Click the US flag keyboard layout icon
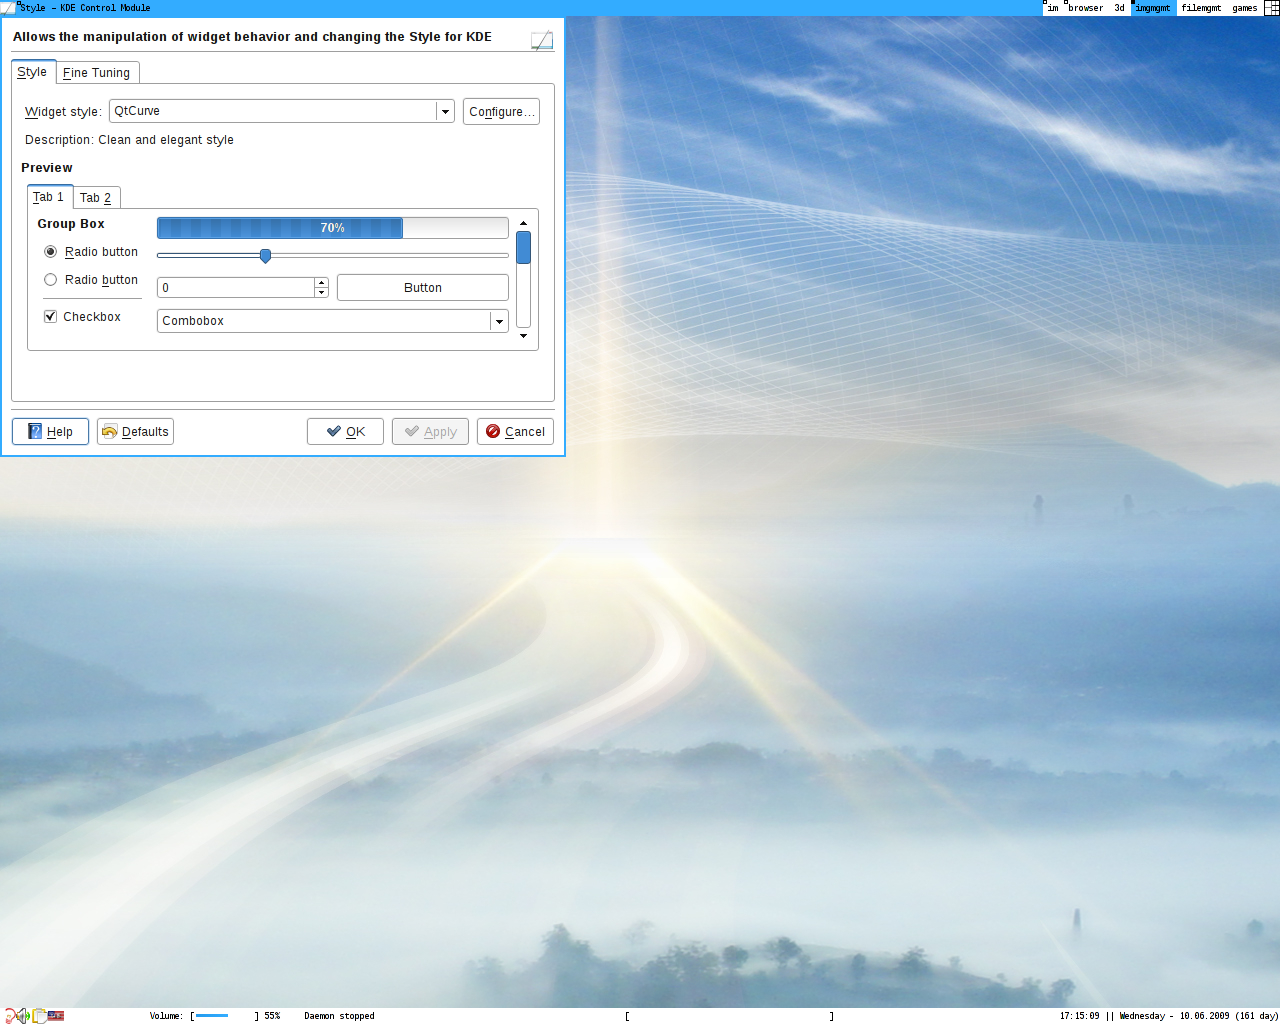Image resolution: width=1280 pixels, height=1024 pixels. pyautogui.click(x=56, y=1016)
